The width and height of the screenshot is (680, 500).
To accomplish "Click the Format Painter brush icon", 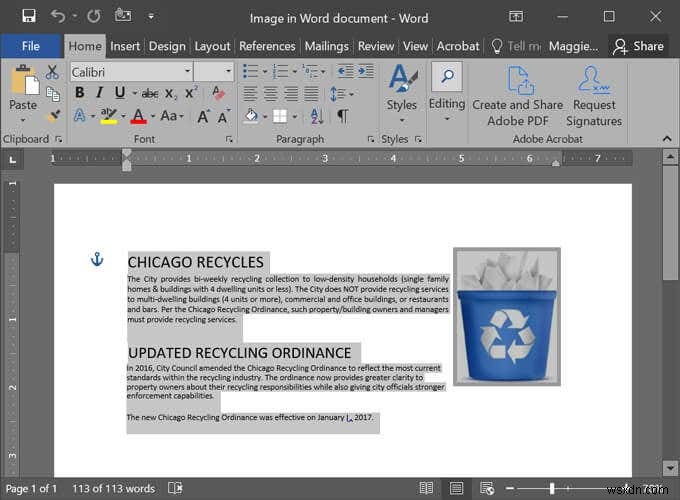I will [53, 116].
